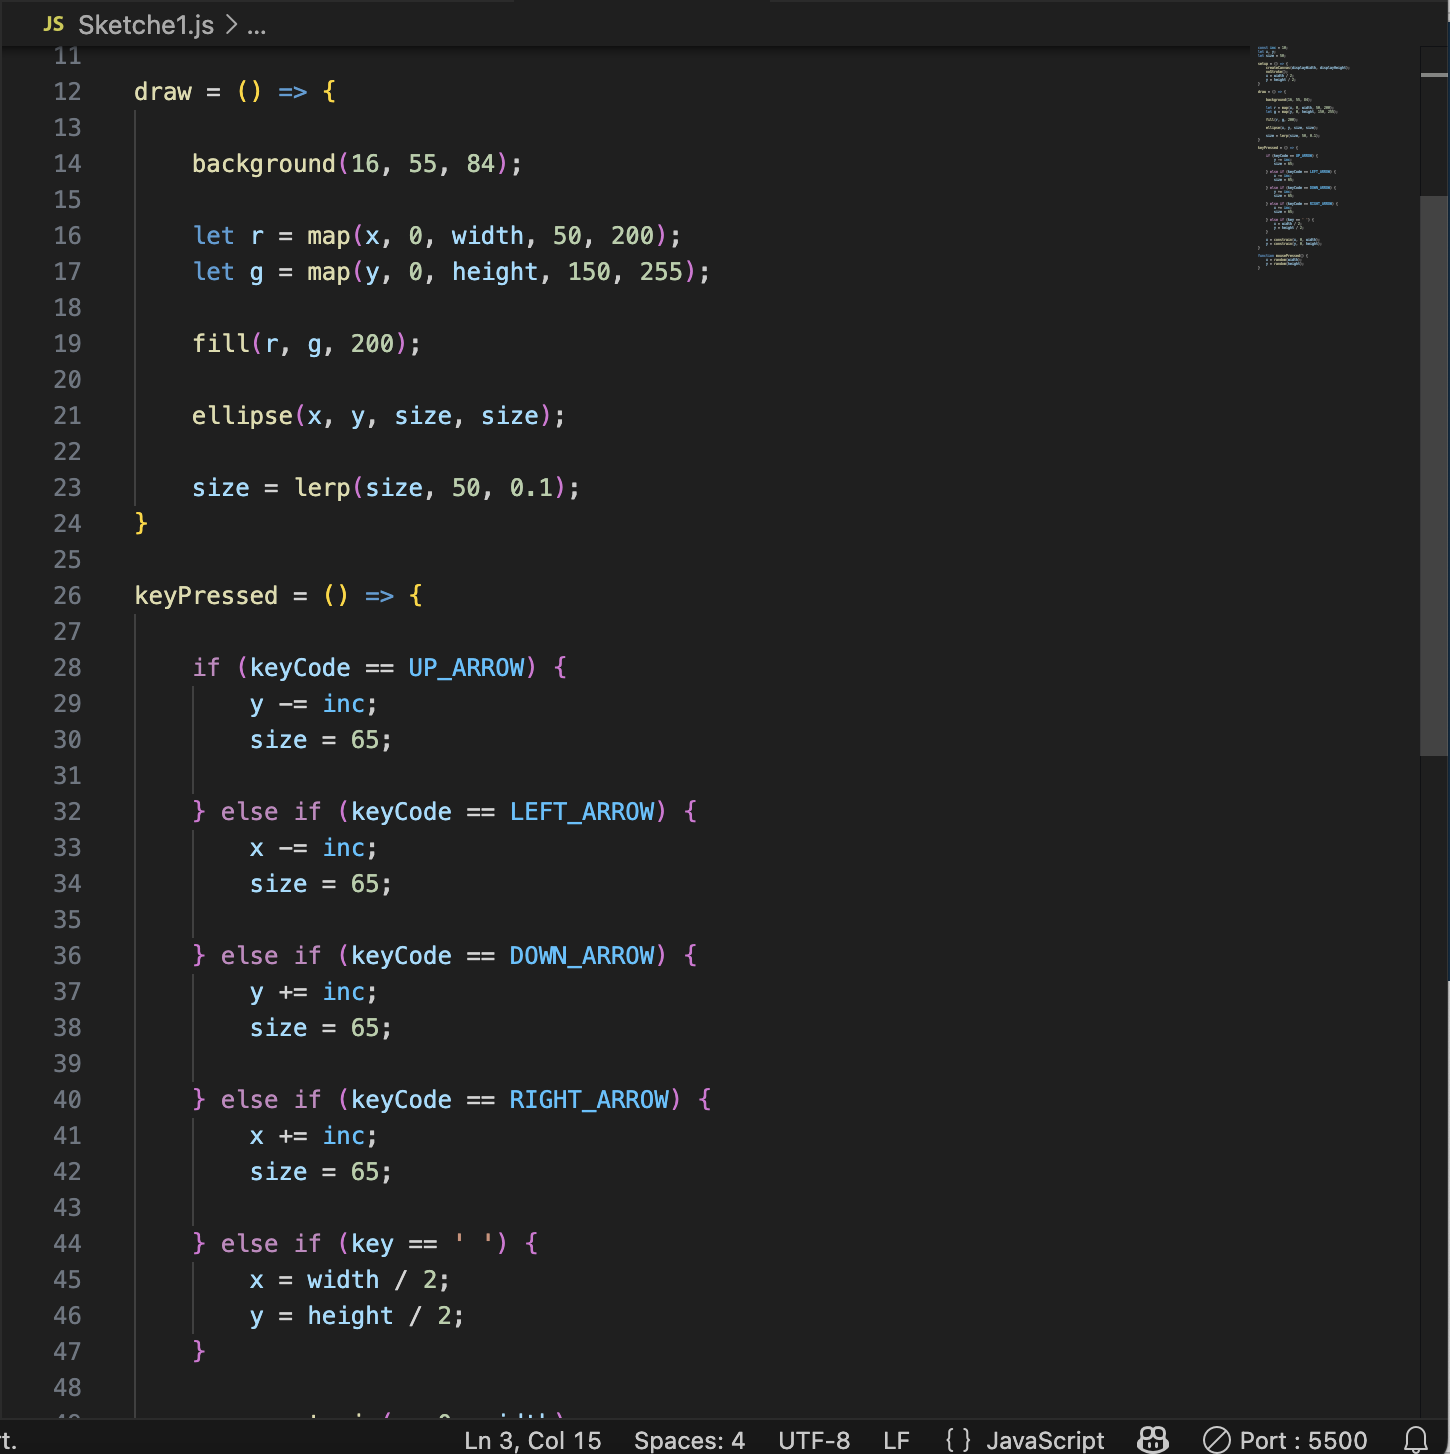Screen dimensions: 1450x1454
Task: Select the UTF-8 encoding indicator
Action: (814, 1440)
